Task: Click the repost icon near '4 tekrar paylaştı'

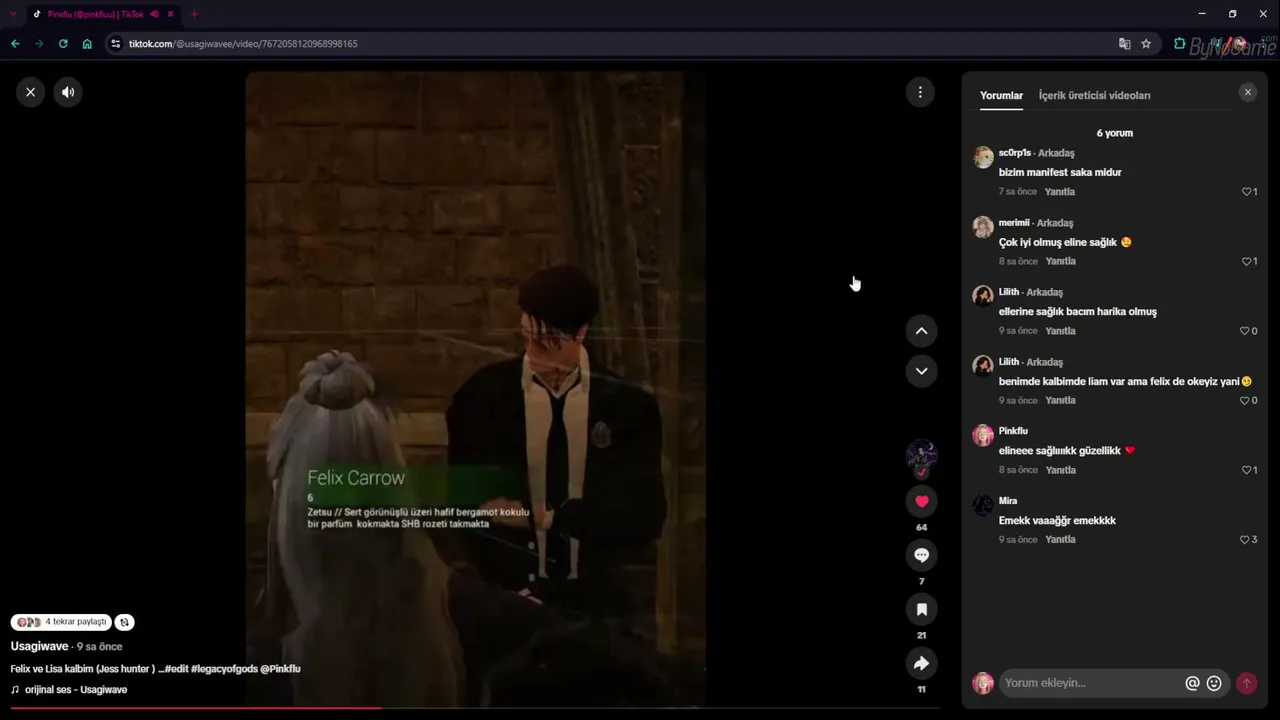Action: 124,622
